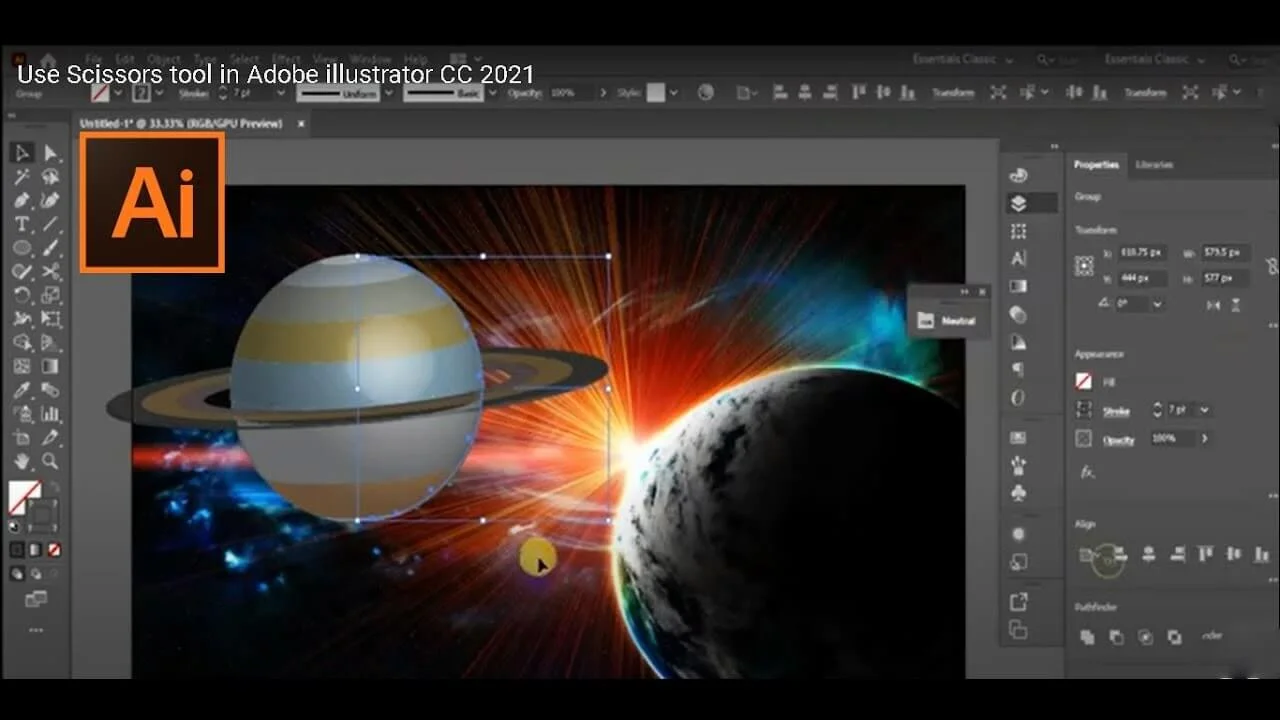Select the Gradient tool

coord(50,367)
